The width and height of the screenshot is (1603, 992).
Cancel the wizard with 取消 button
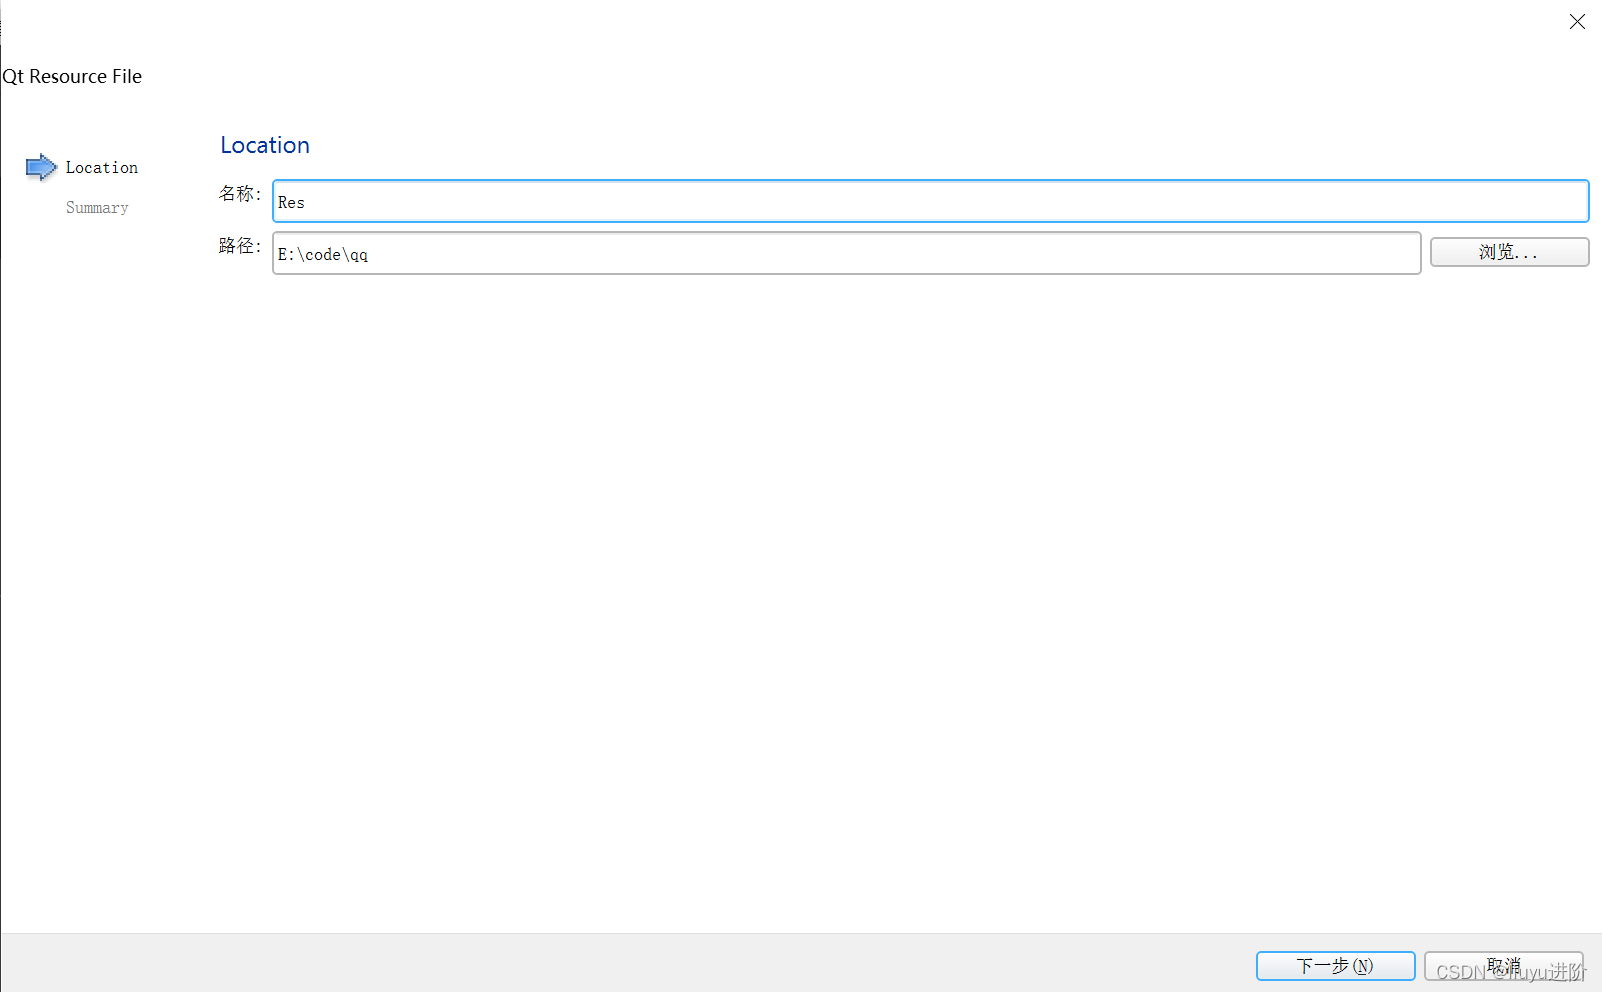(x=1504, y=966)
